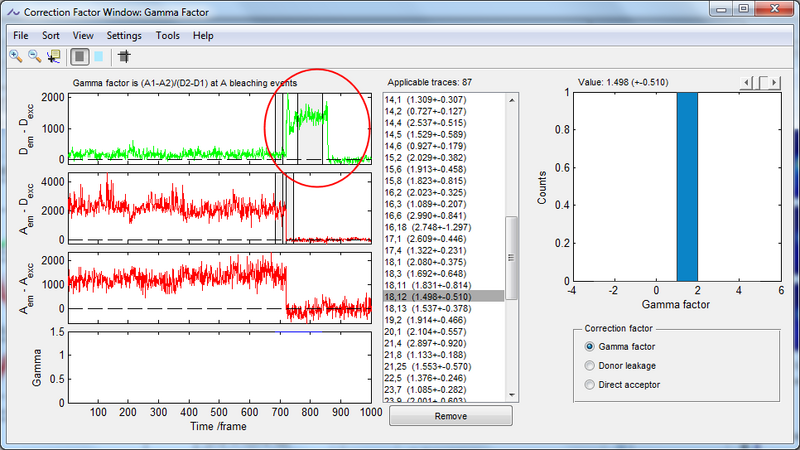
Task: Select the Donor leakage option
Action: tap(590, 365)
